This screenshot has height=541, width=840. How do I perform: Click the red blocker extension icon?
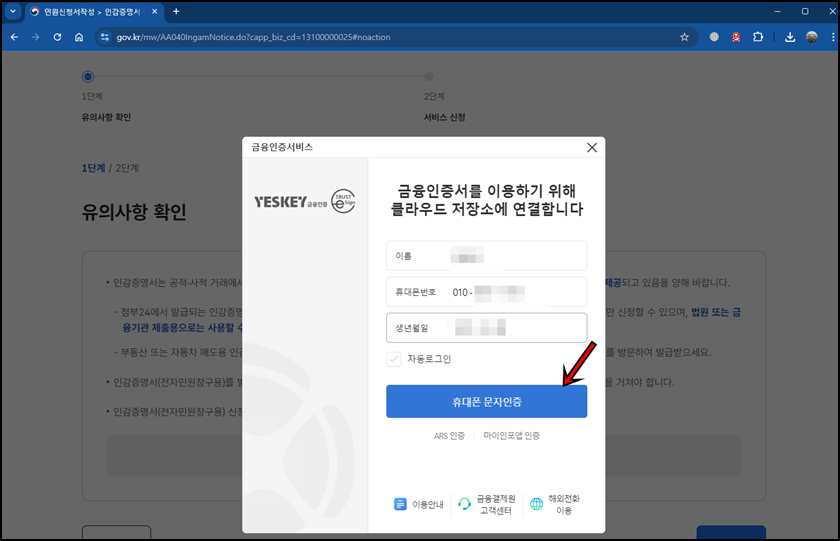(736, 37)
